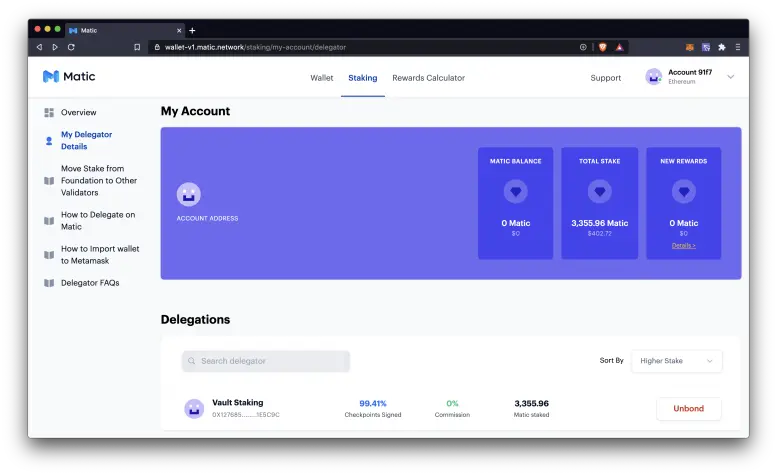
Task: Click the Account Address label
Action: pos(208,218)
